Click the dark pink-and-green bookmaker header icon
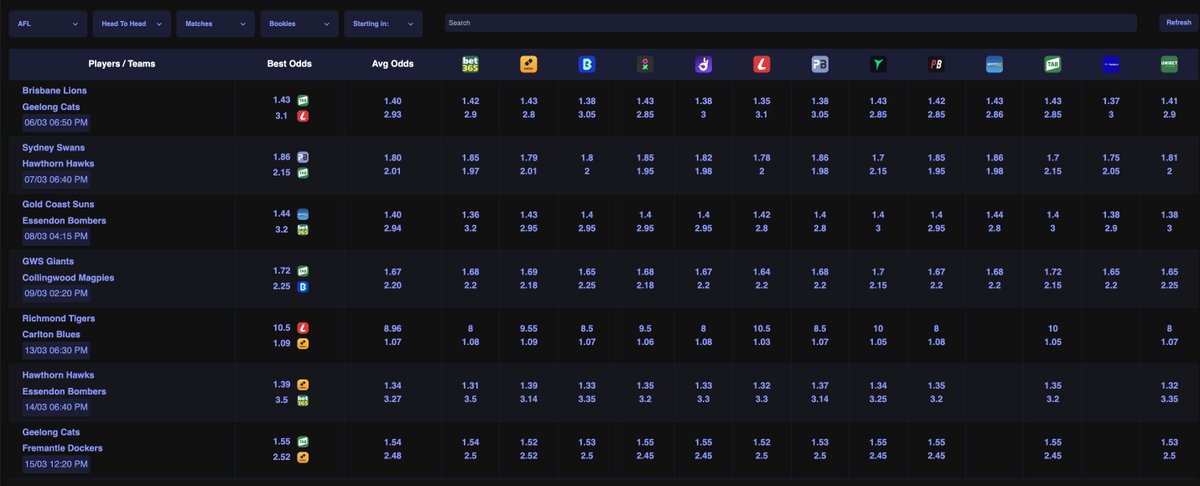Viewport: 1200px width, 486px height. [x=645, y=65]
